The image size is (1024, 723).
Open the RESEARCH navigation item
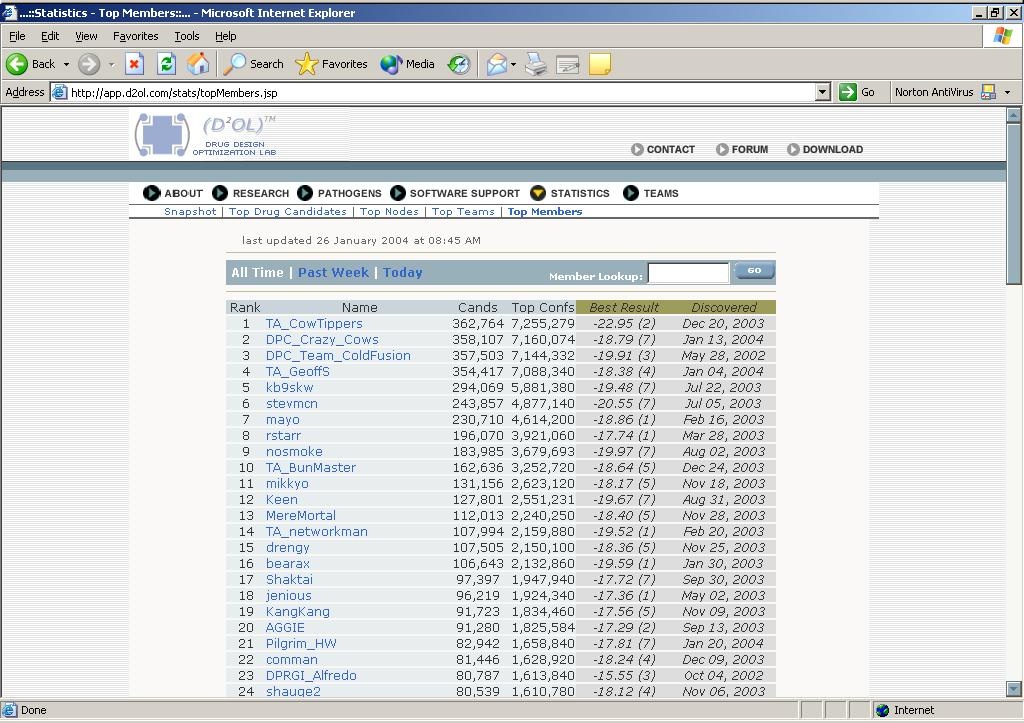click(251, 193)
